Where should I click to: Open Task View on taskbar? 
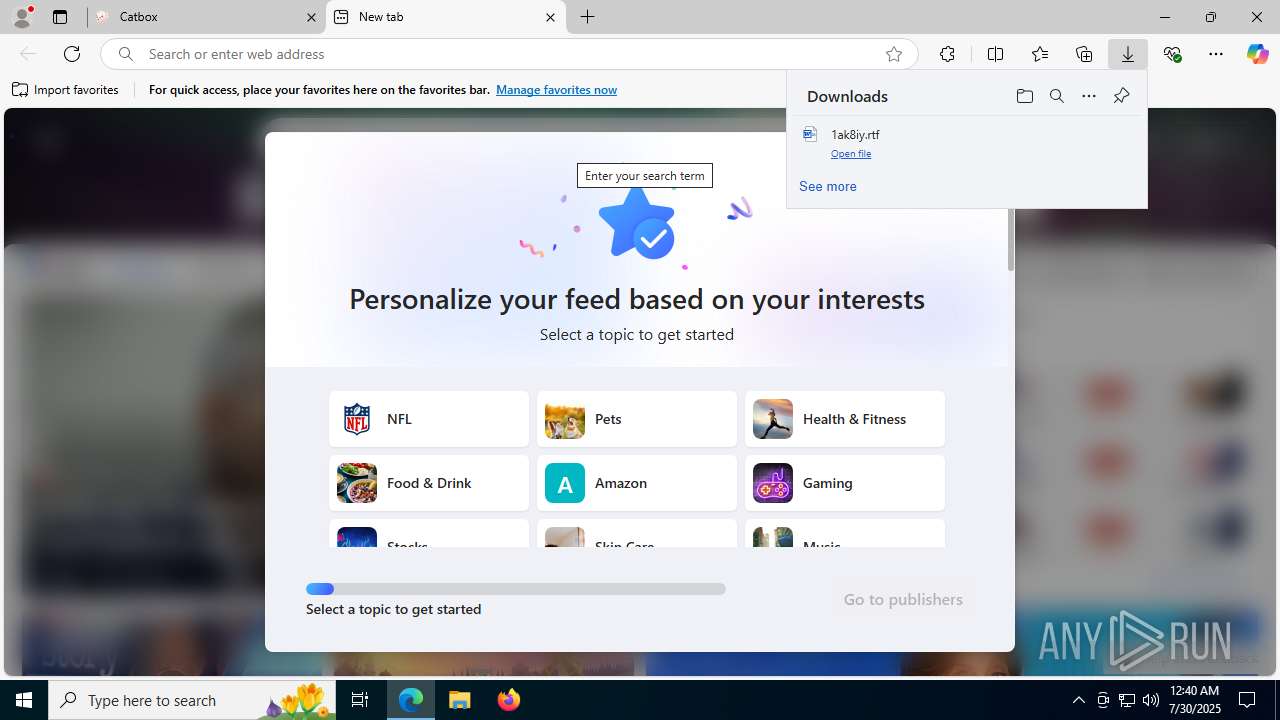[360, 700]
